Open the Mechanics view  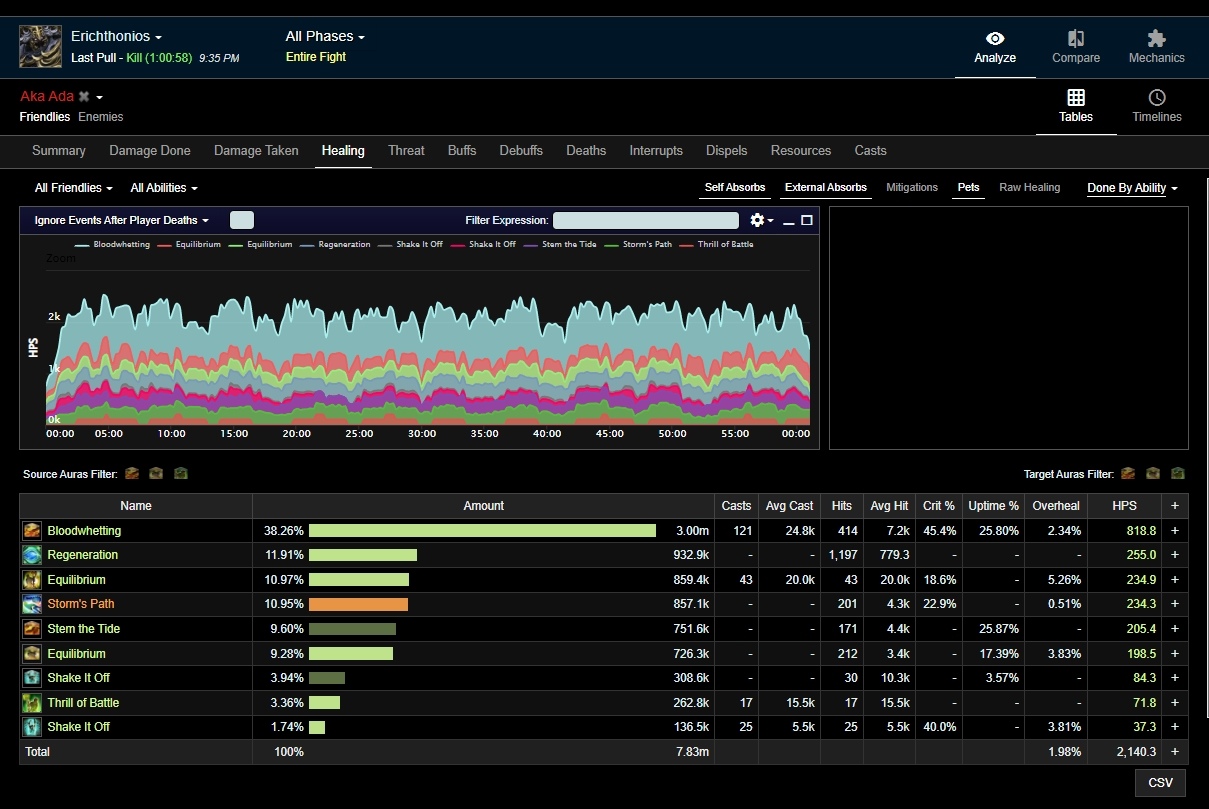pyautogui.click(x=1156, y=47)
